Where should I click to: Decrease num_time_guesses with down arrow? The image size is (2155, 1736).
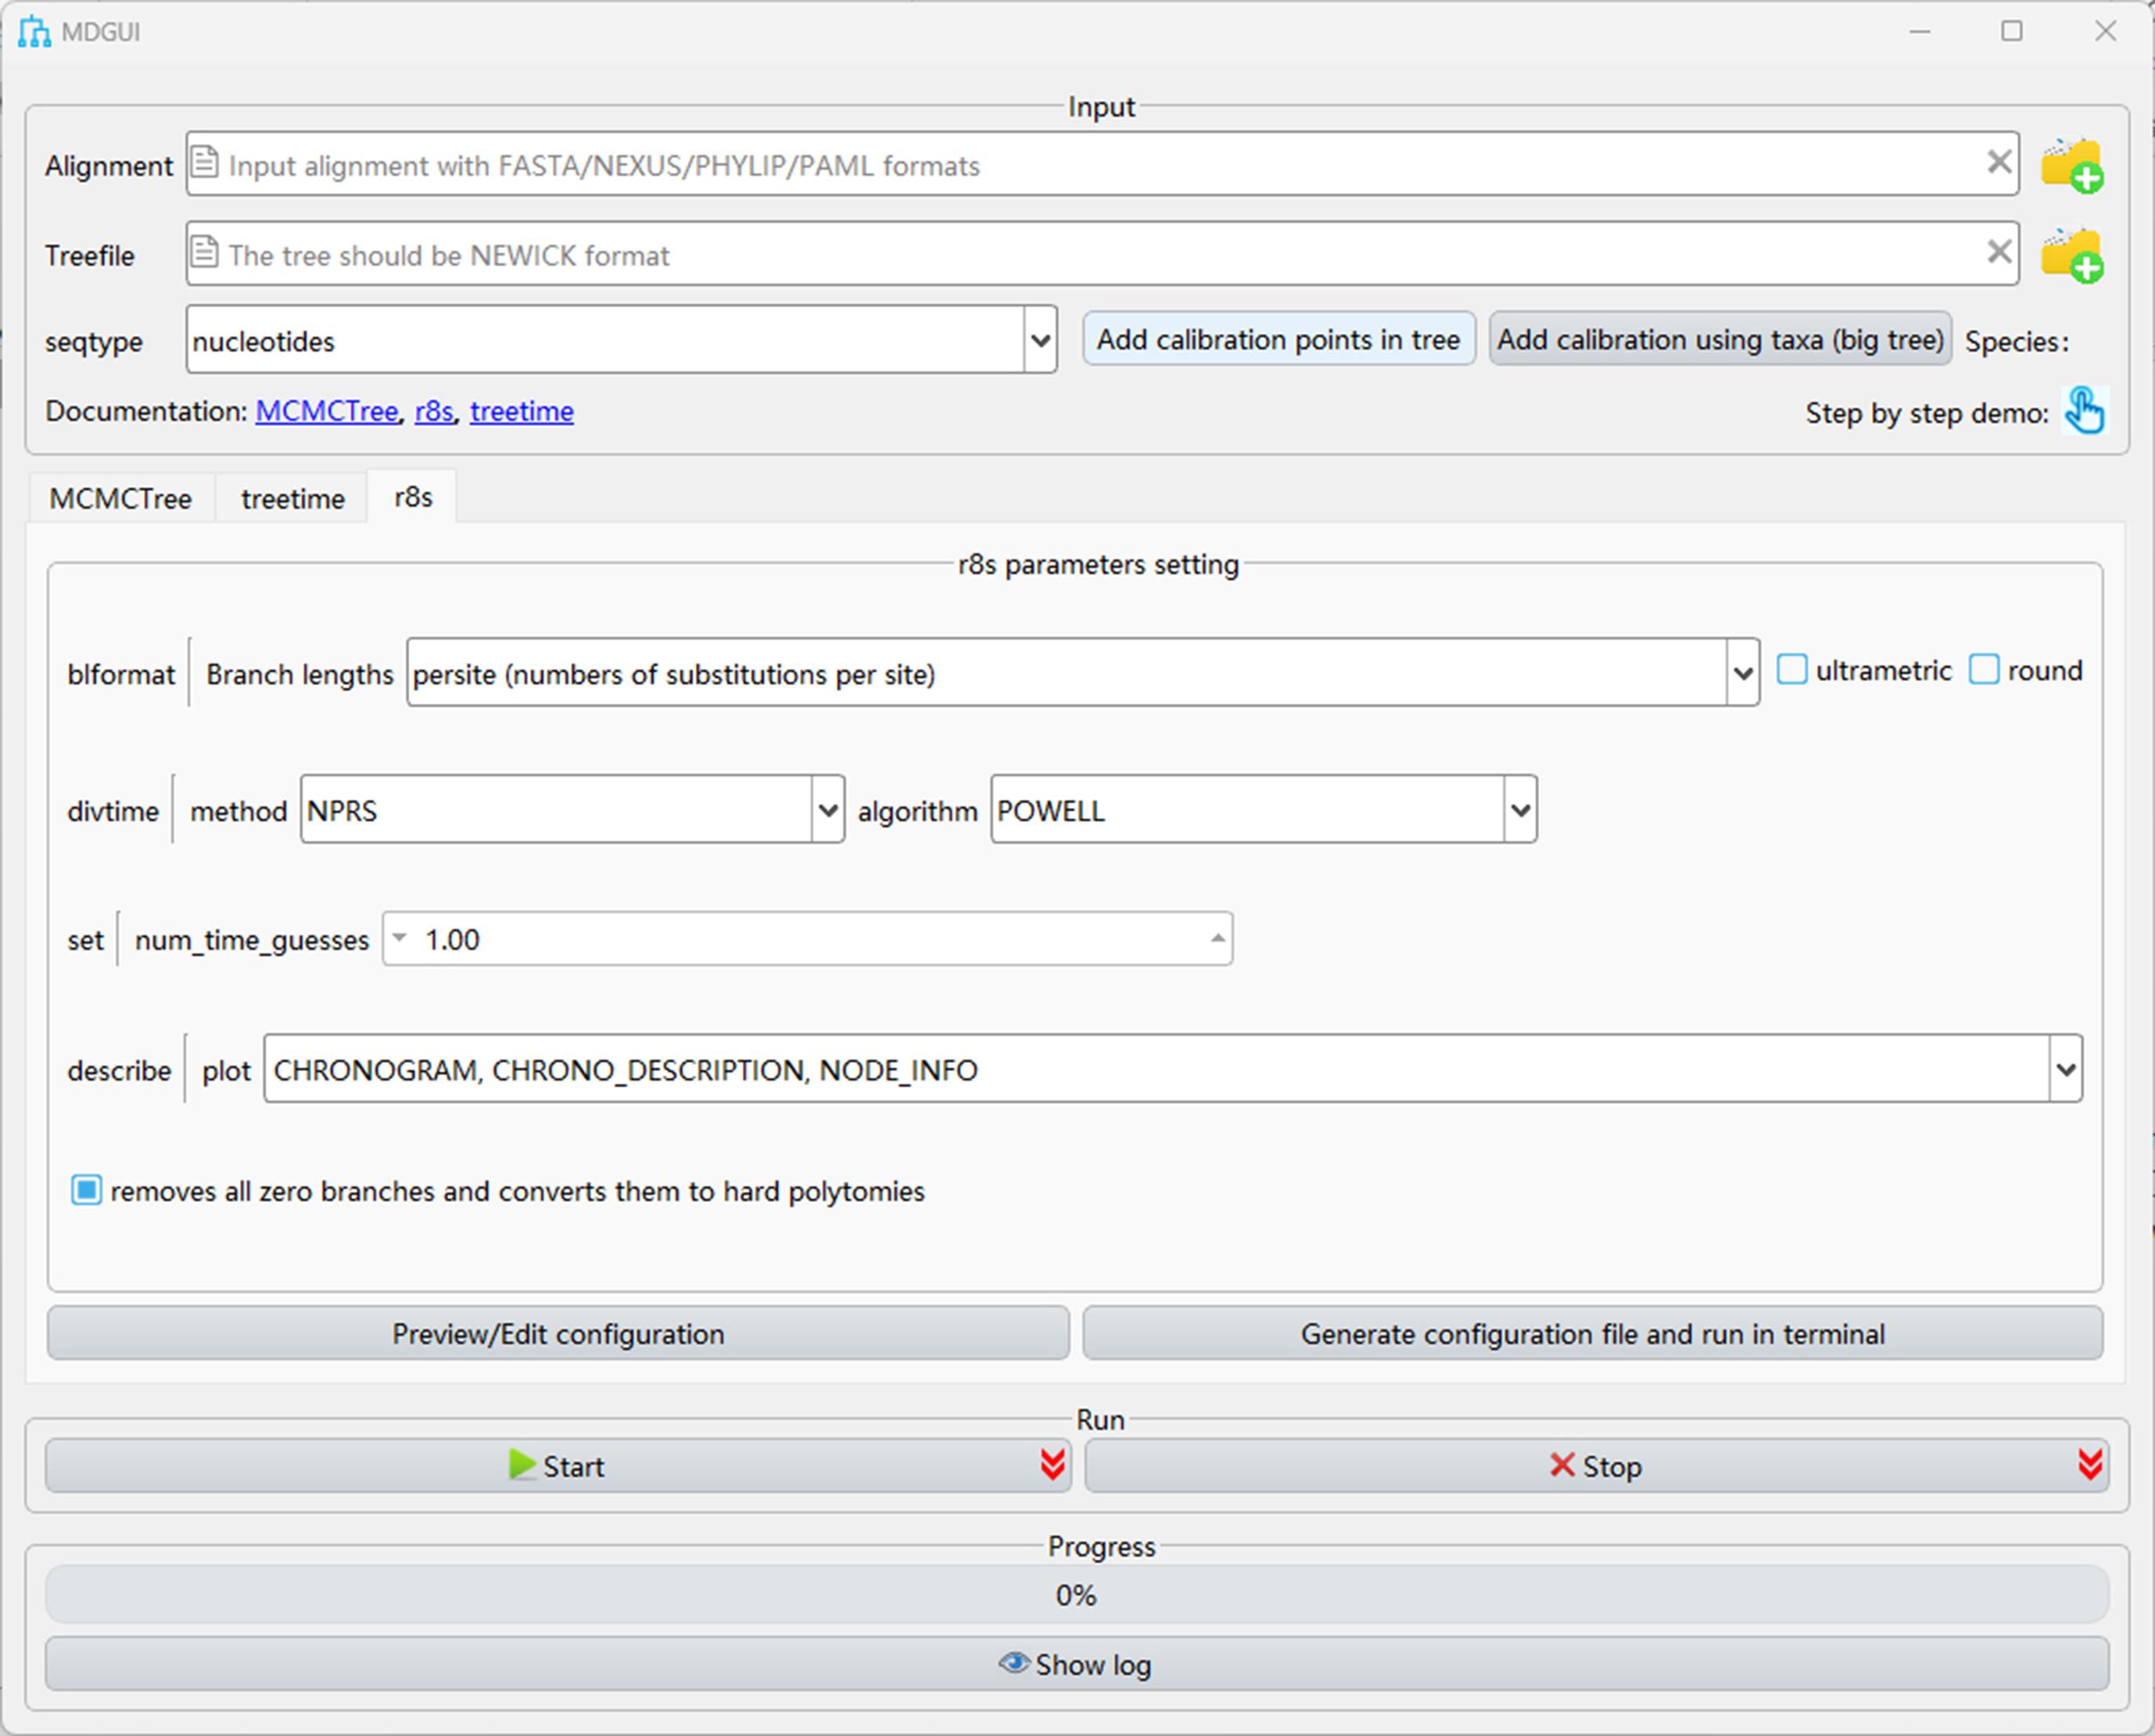399,938
